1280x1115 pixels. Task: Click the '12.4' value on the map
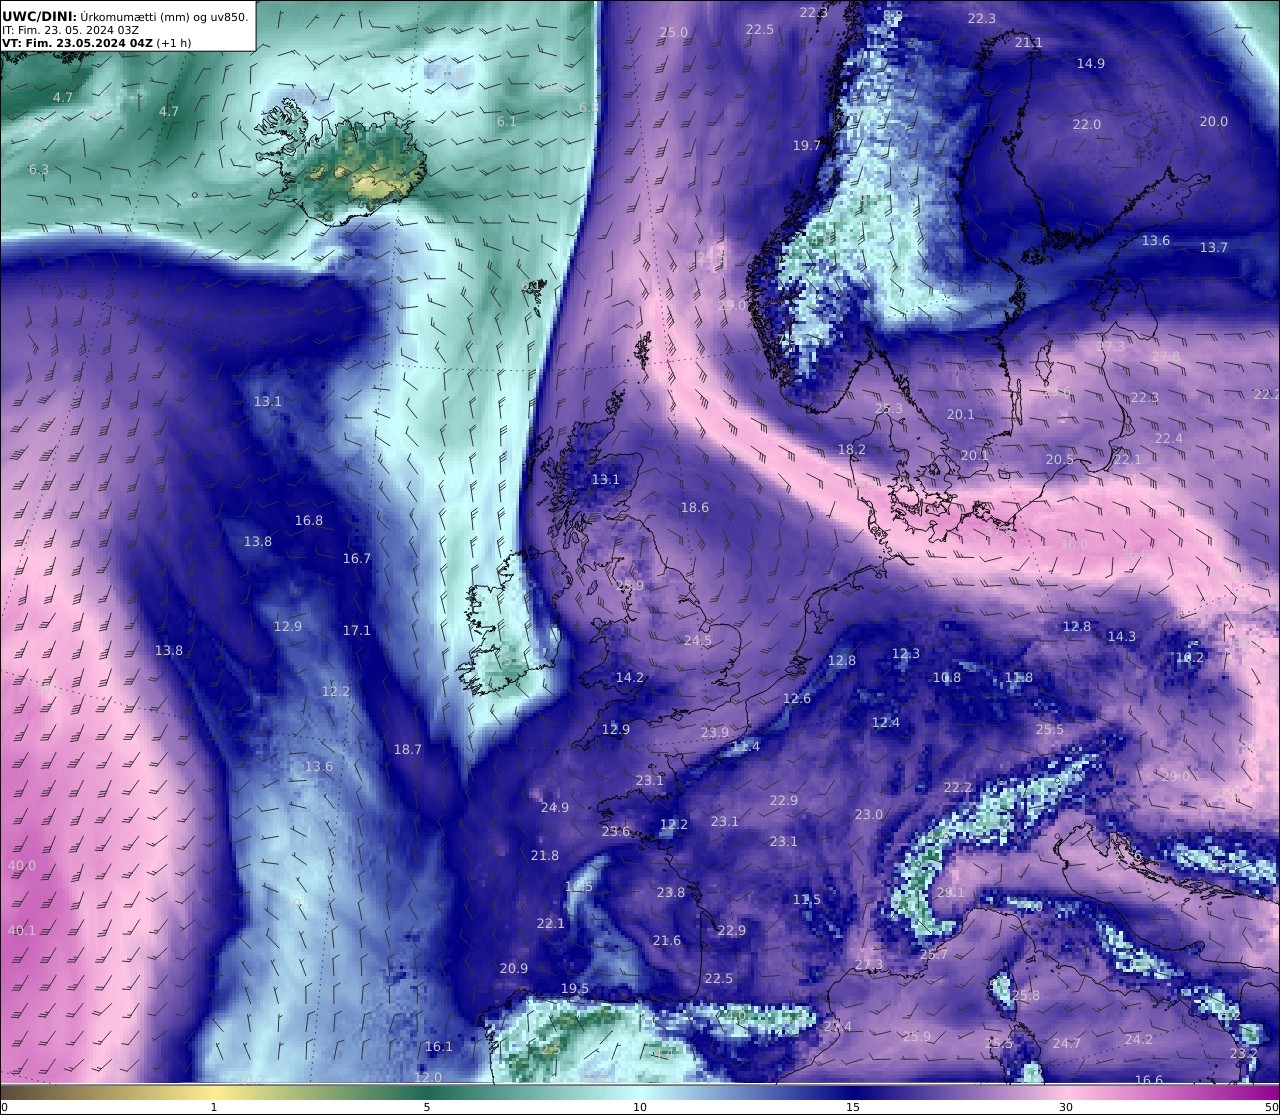pyautogui.click(x=885, y=723)
